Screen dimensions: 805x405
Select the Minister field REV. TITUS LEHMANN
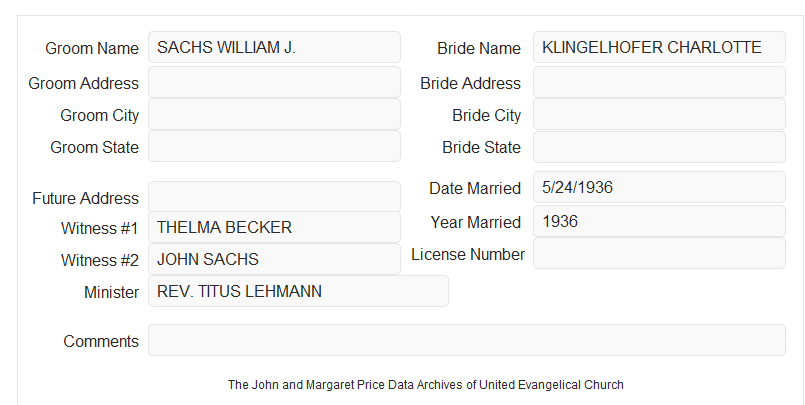[x=298, y=291]
